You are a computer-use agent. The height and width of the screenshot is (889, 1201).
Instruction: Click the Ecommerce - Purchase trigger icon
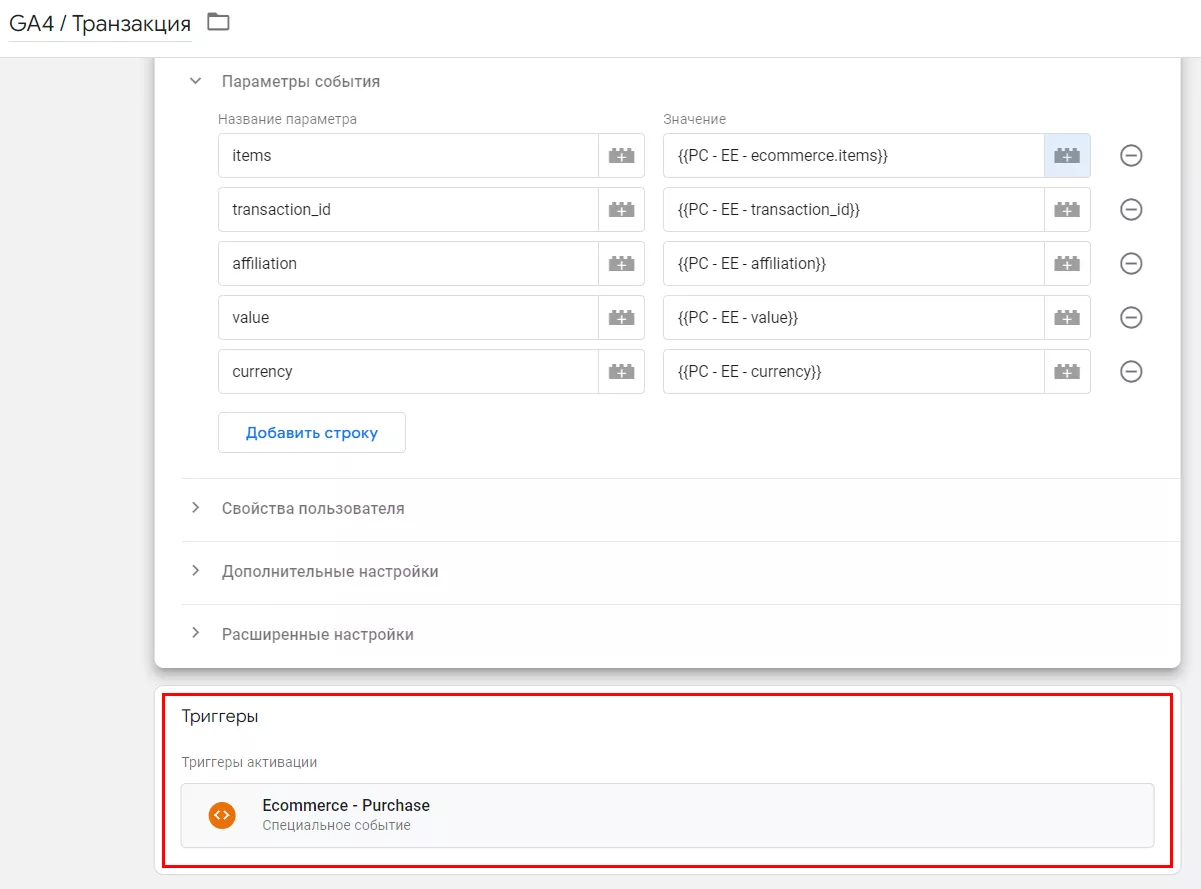[x=222, y=815]
